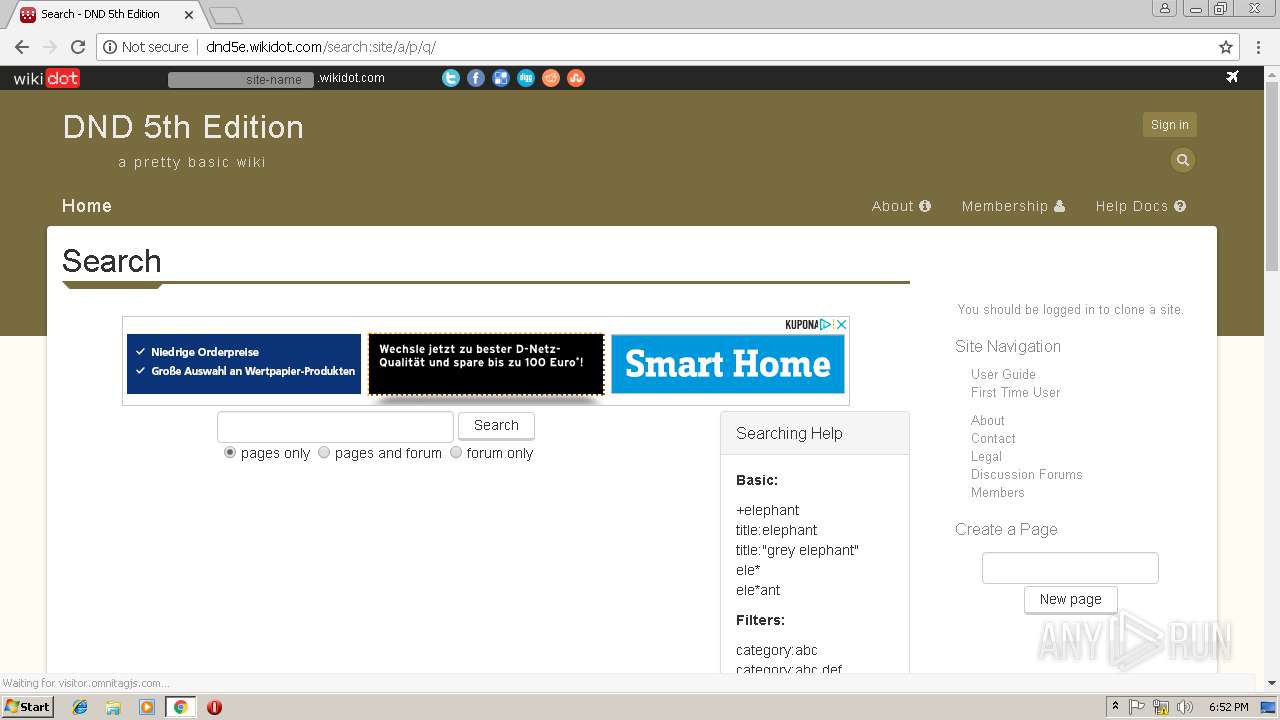The image size is (1280, 720).
Task: Click the Niedrige Orderpreise ad panel
Action: (x=244, y=364)
